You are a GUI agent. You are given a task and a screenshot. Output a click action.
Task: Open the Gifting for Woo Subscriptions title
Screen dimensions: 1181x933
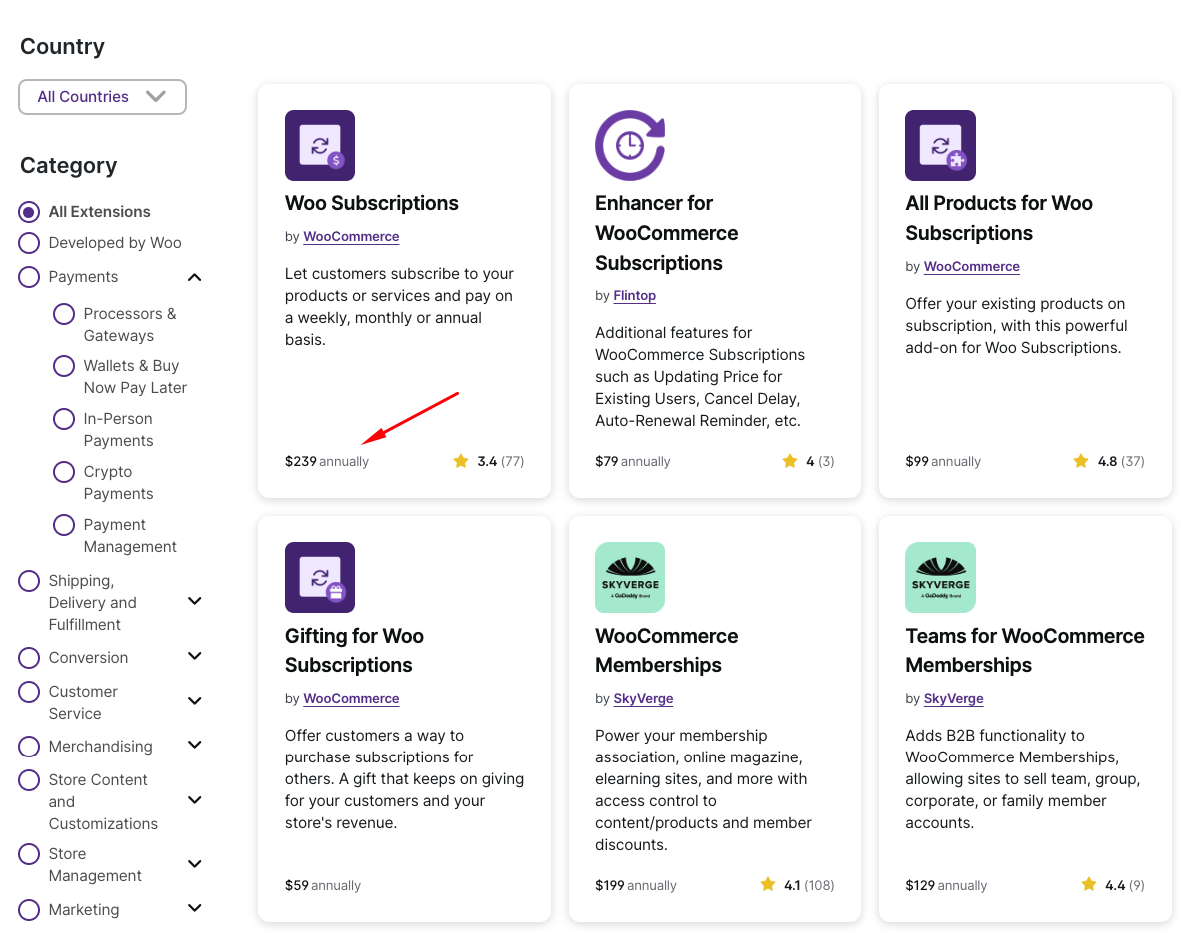(x=354, y=650)
